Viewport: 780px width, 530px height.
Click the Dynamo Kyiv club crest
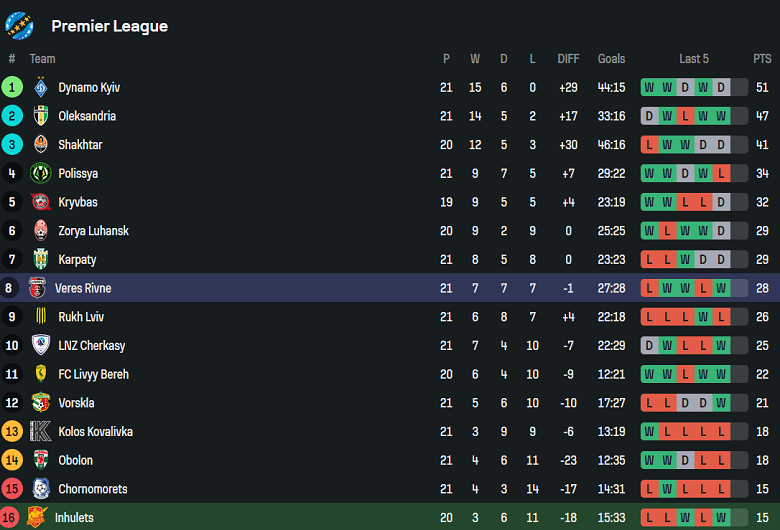40,87
